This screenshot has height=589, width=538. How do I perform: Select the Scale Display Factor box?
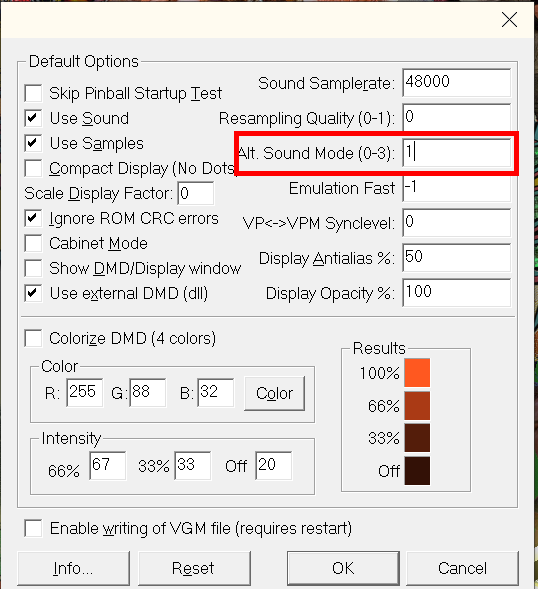(x=196, y=193)
